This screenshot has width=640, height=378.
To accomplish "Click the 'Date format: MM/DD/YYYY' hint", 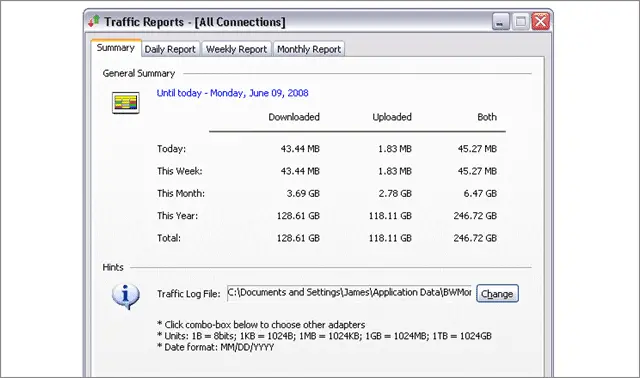I will (x=216, y=347).
